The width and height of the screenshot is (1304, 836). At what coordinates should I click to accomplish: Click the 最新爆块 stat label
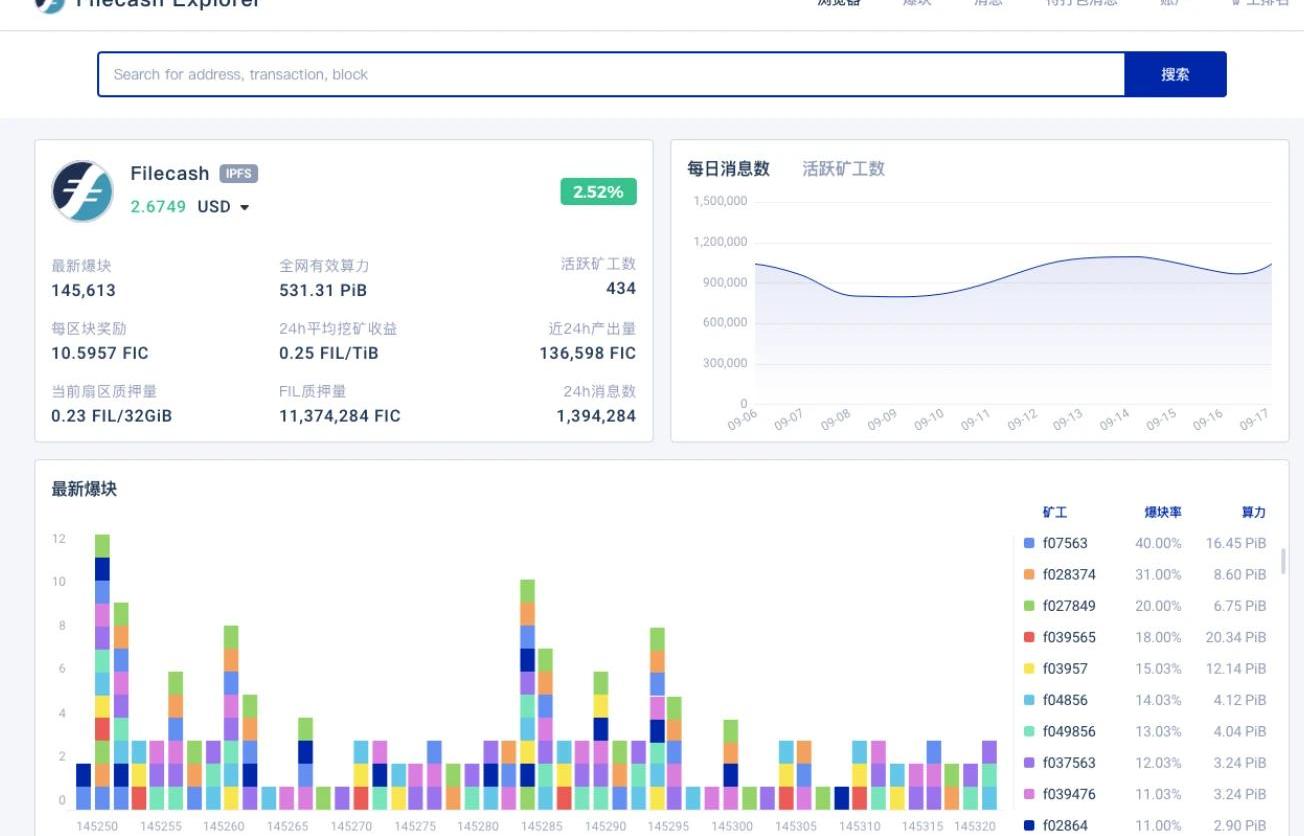point(81,266)
